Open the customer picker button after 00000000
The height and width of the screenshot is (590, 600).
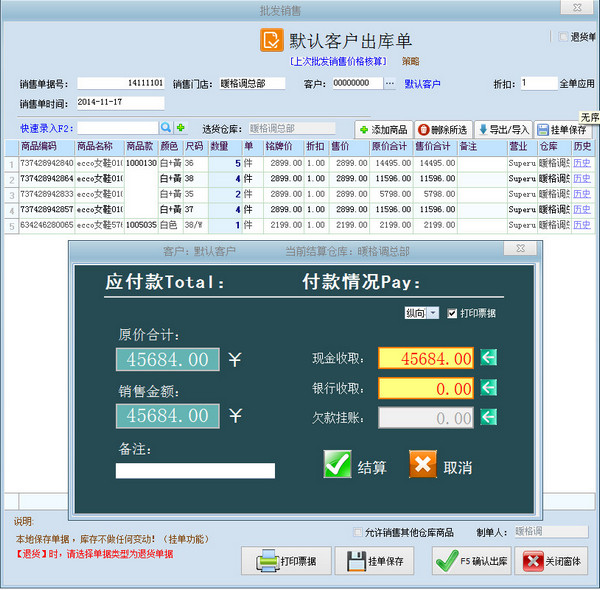pyautogui.click(x=389, y=84)
